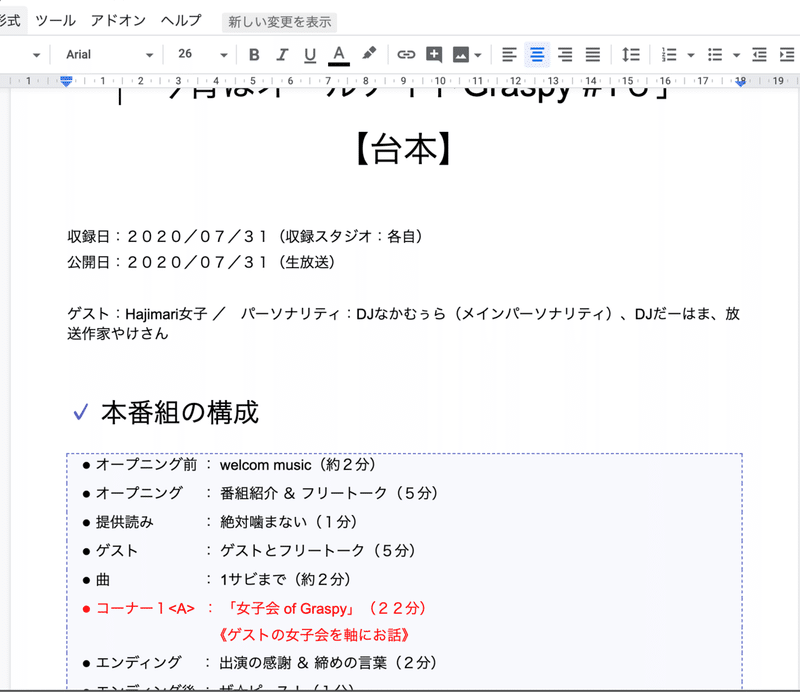This screenshot has height=692, width=800.
Task: Click the 本番組の構成 heading
Action: [180, 413]
